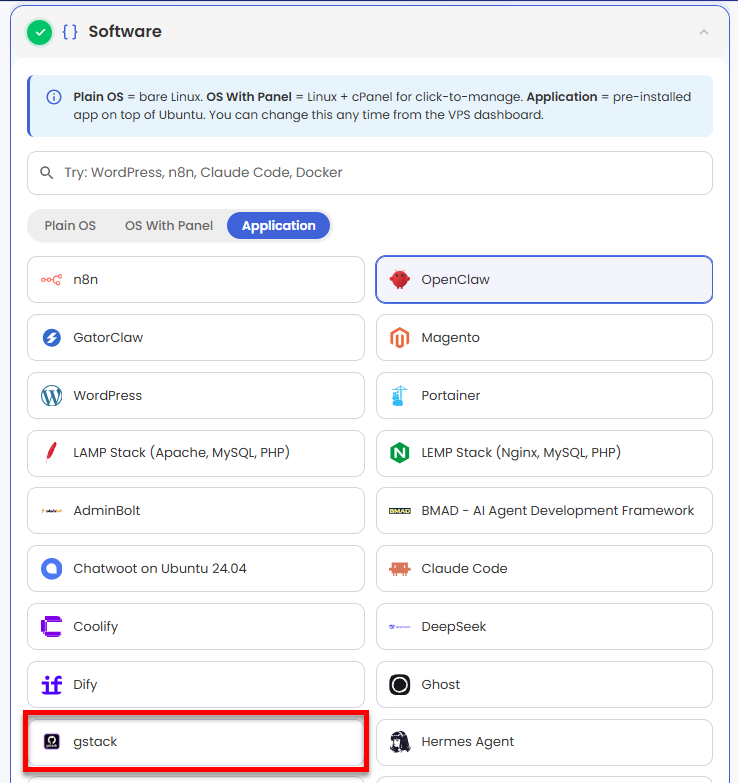Click the GatorClaw lightning icon
The height and width of the screenshot is (783, 738).
(x=51, y=338)
